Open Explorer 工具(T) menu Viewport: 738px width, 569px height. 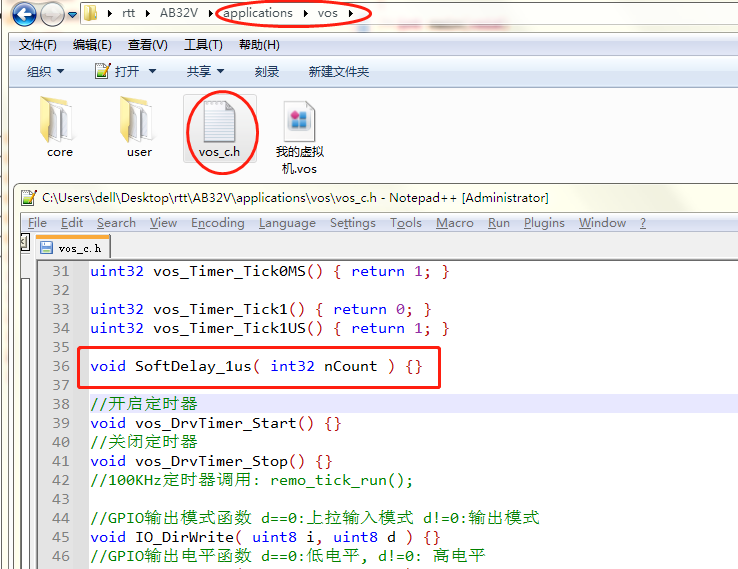tap(203, 45)
